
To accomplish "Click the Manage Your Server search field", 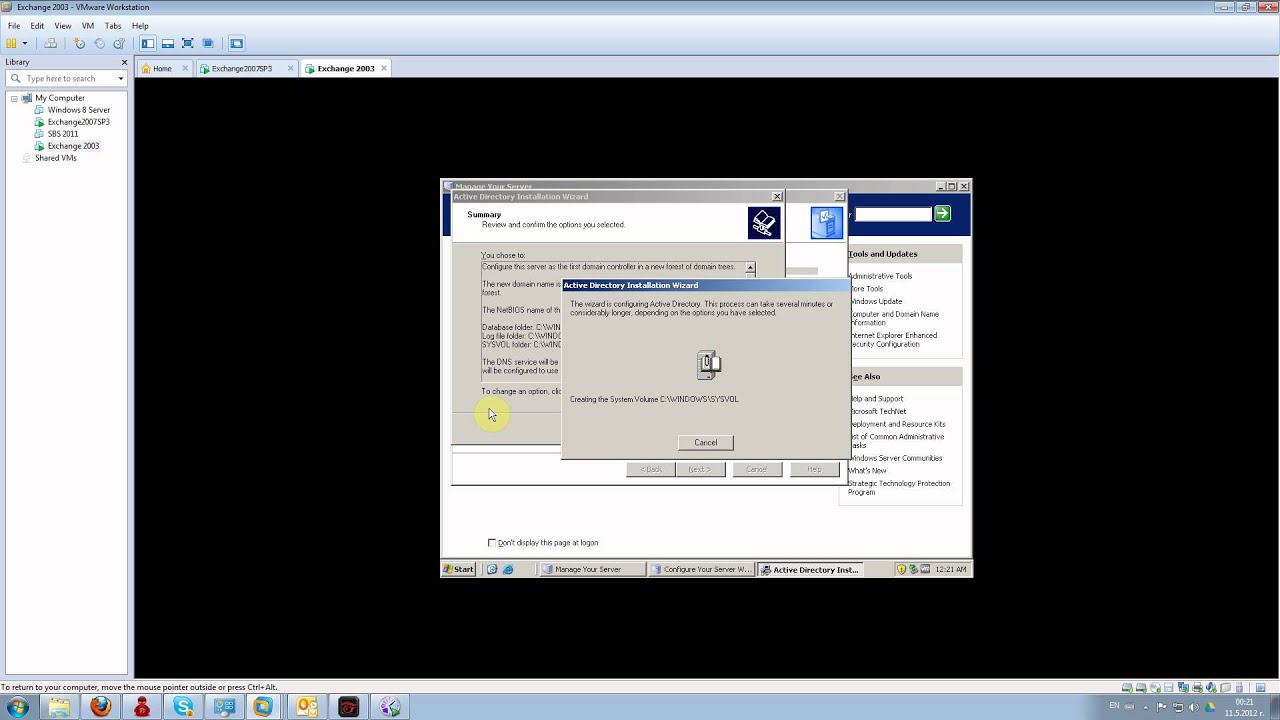I will [x=892, y=214].
